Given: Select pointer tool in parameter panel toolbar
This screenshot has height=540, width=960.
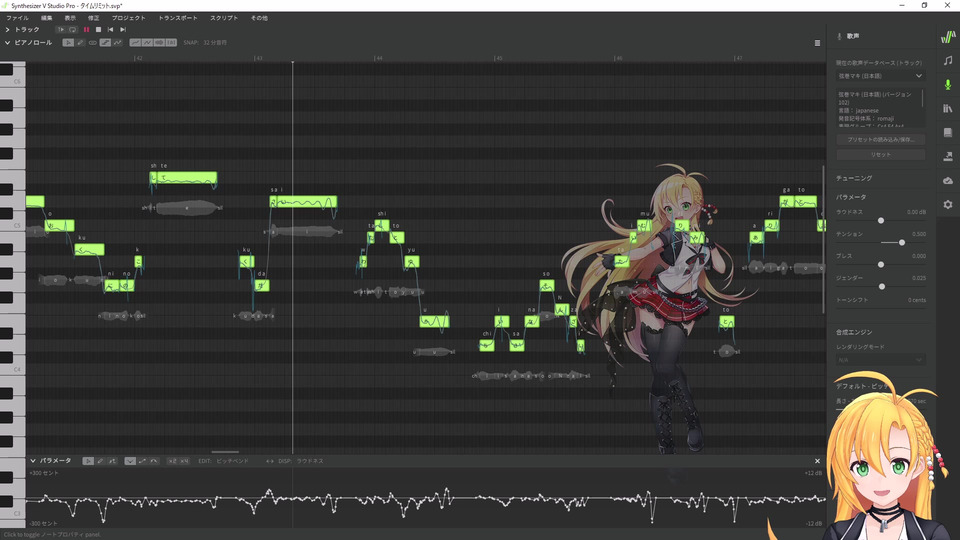Looking at the screenshot, I should pyautogui.click(x=88, y=461).
